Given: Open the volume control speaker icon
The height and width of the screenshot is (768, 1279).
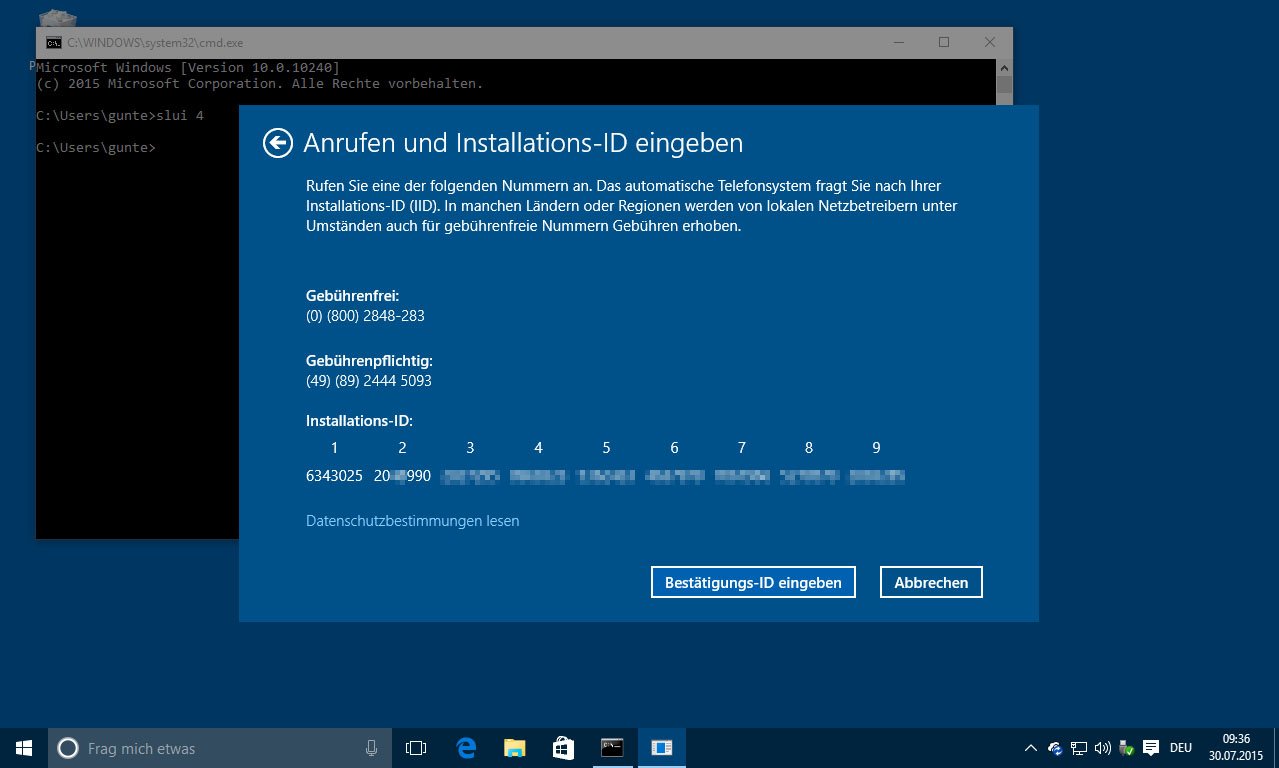Looking at the screenshot, I should [x=1101, y=748].
